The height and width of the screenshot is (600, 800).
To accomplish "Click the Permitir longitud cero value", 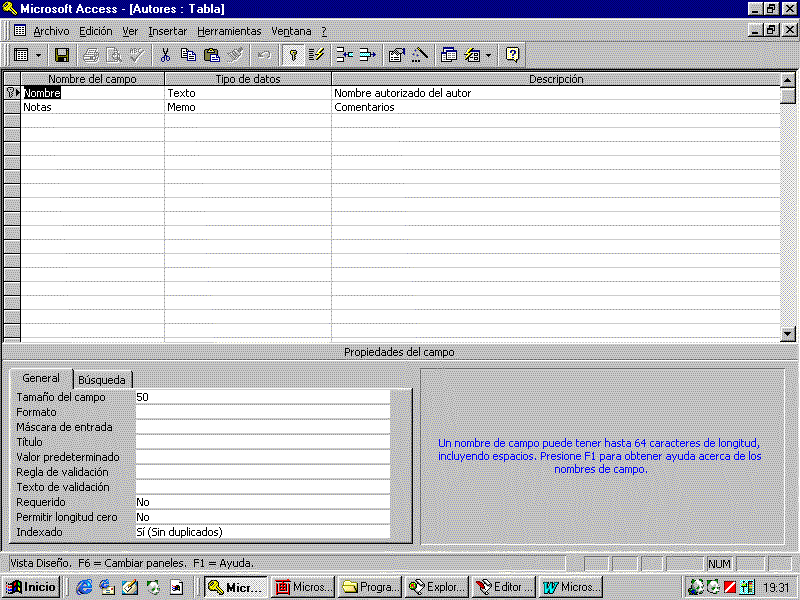I will pyautogui.click(x=263, y=517).
